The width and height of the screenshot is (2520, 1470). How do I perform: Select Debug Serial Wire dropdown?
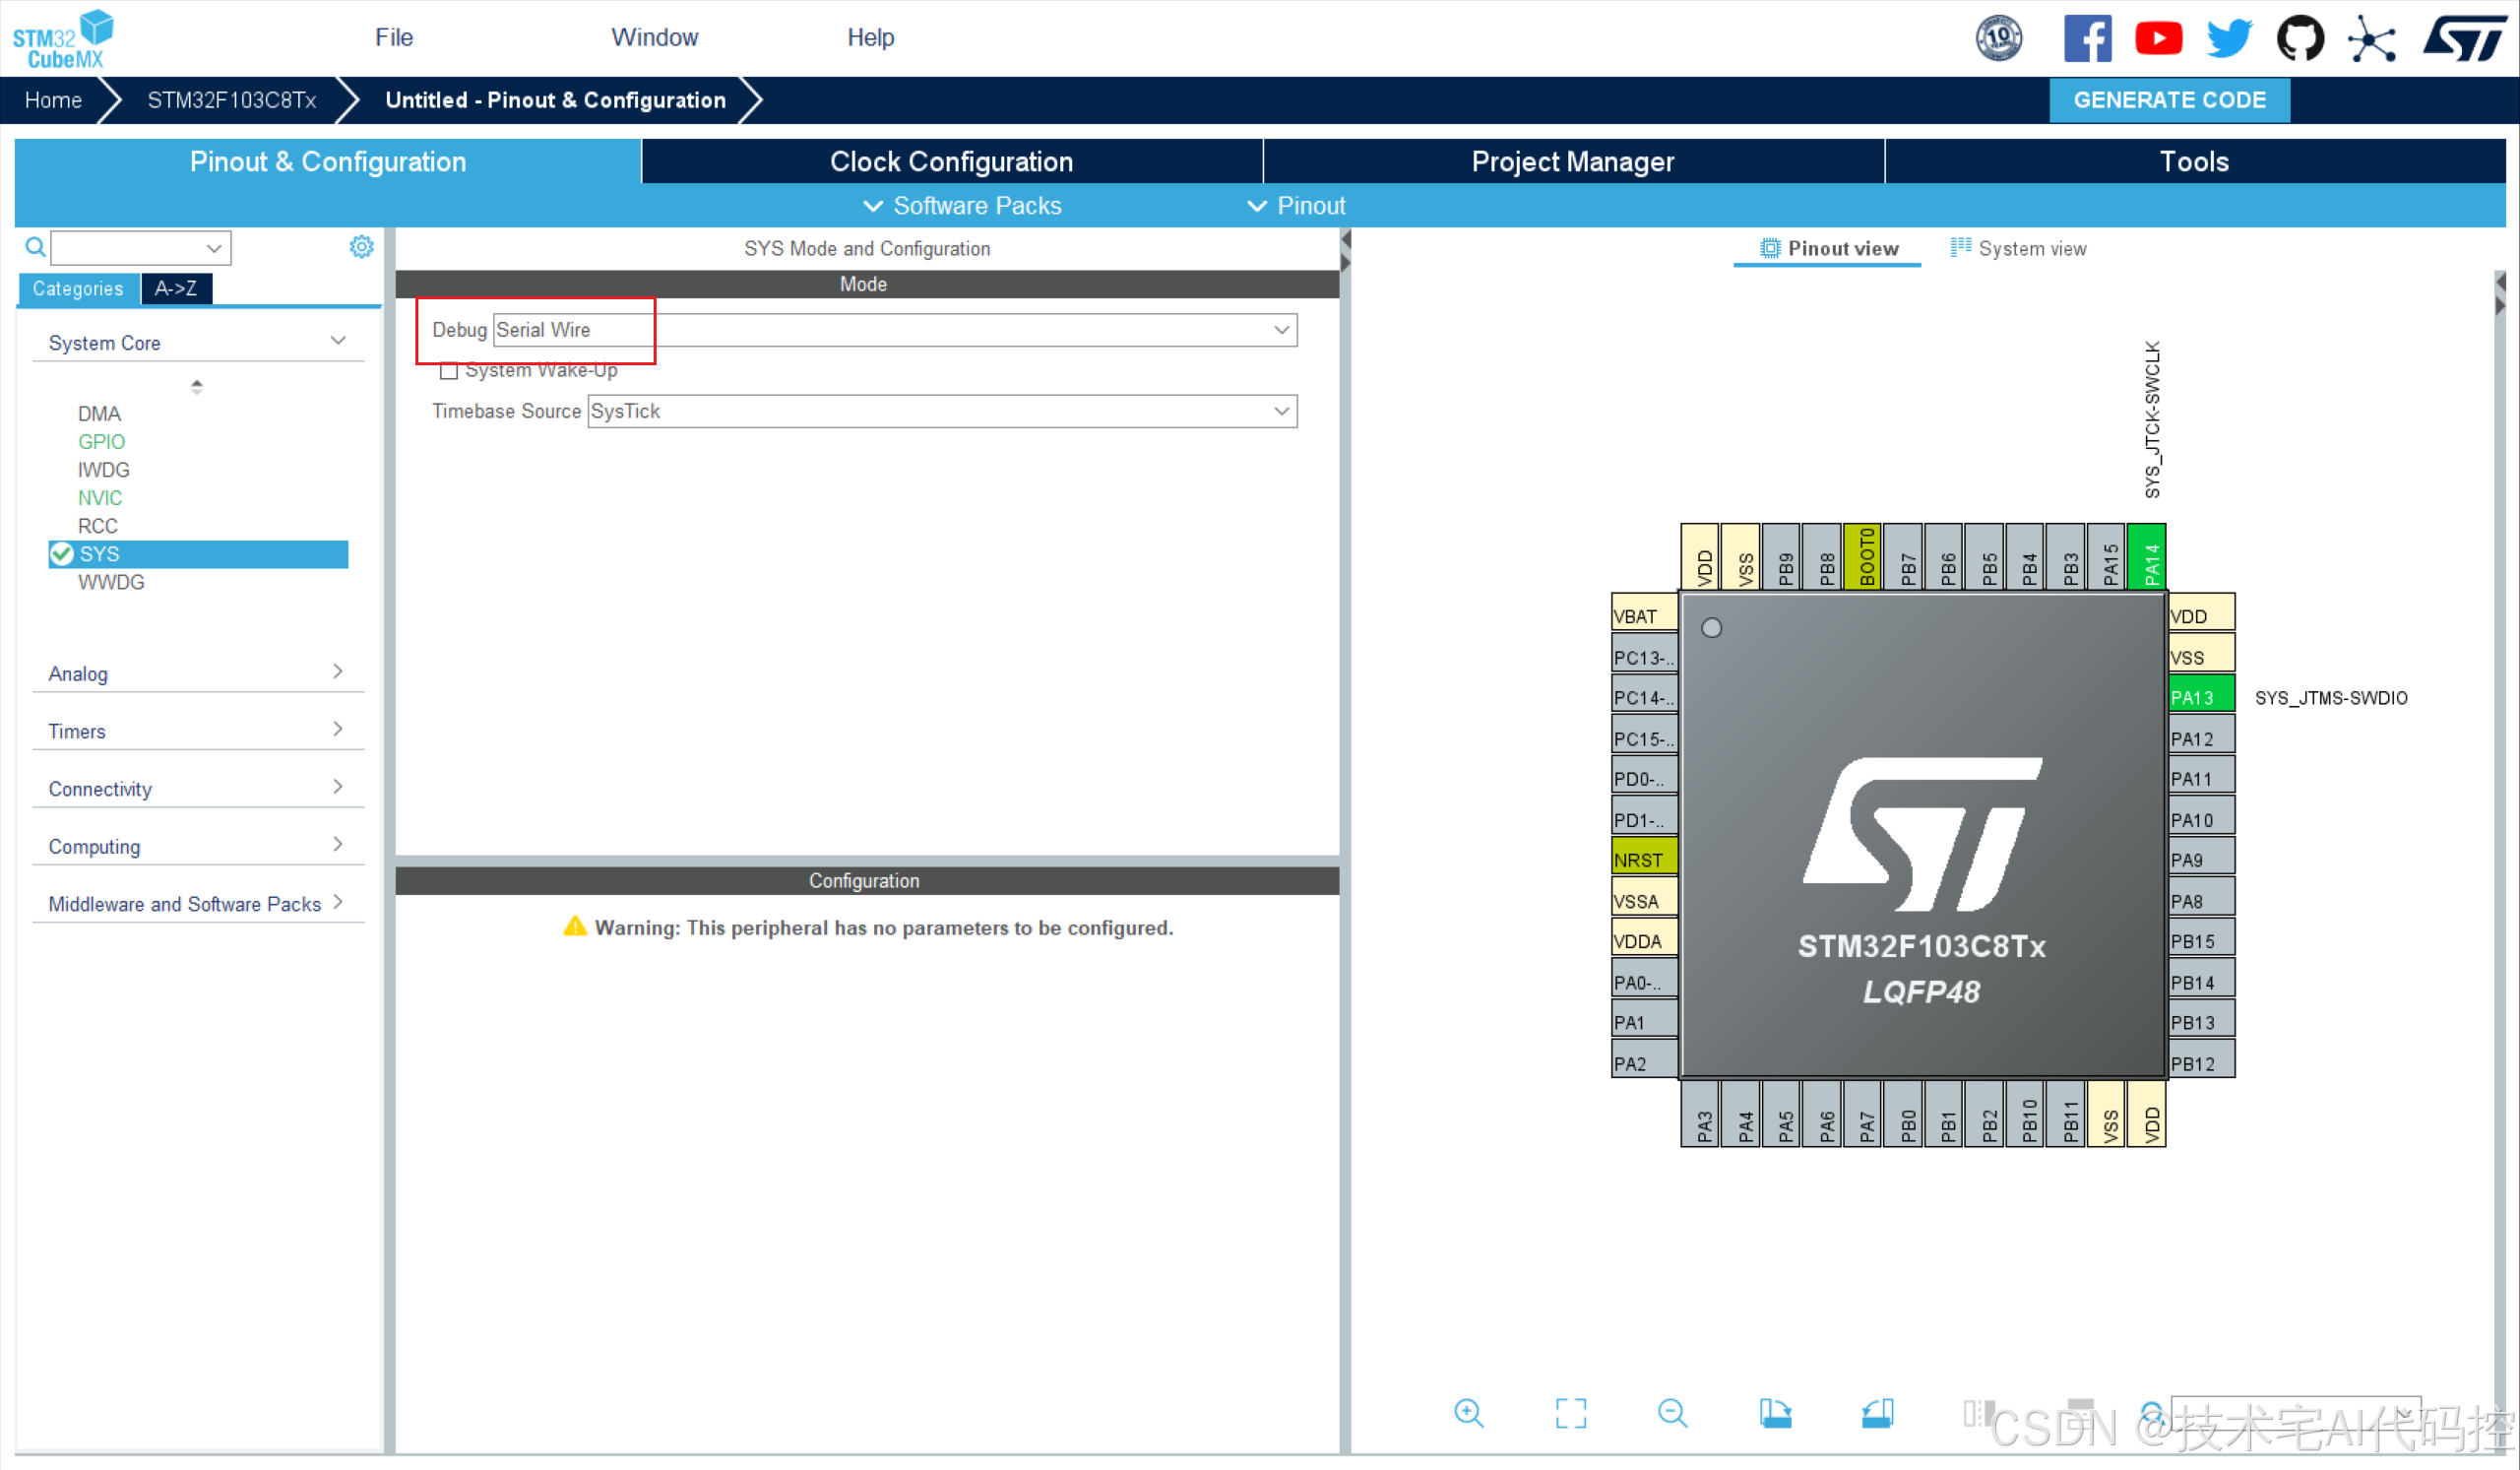coord(892,329)
